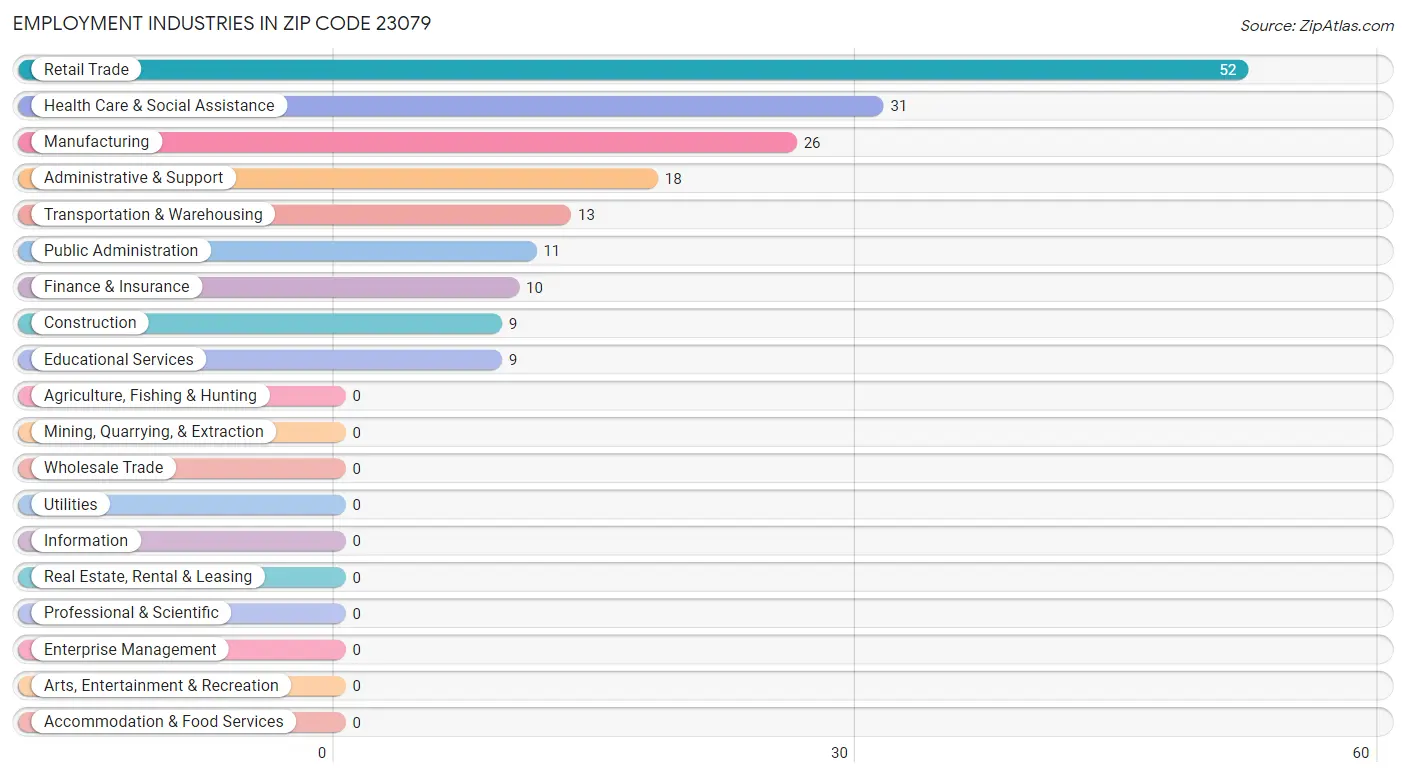
Task: Select the Accommodation & Food Services label
Action: tap(164, 721)
